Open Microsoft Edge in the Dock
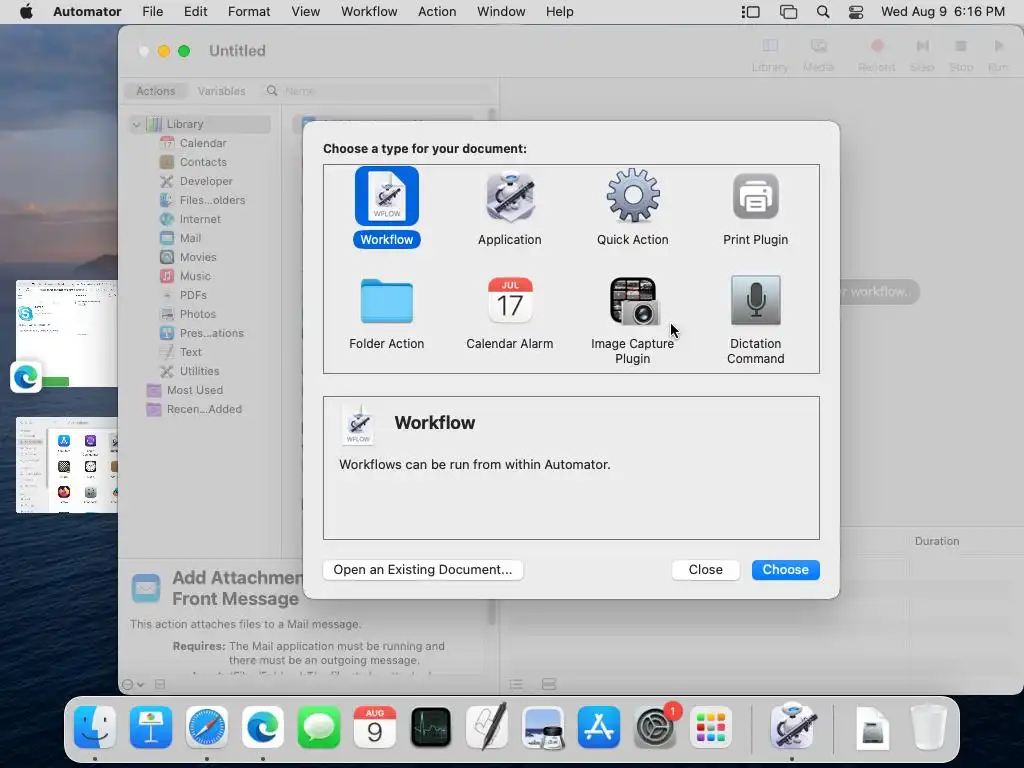This screenshot has width=1024, height=768. point(263,728)
